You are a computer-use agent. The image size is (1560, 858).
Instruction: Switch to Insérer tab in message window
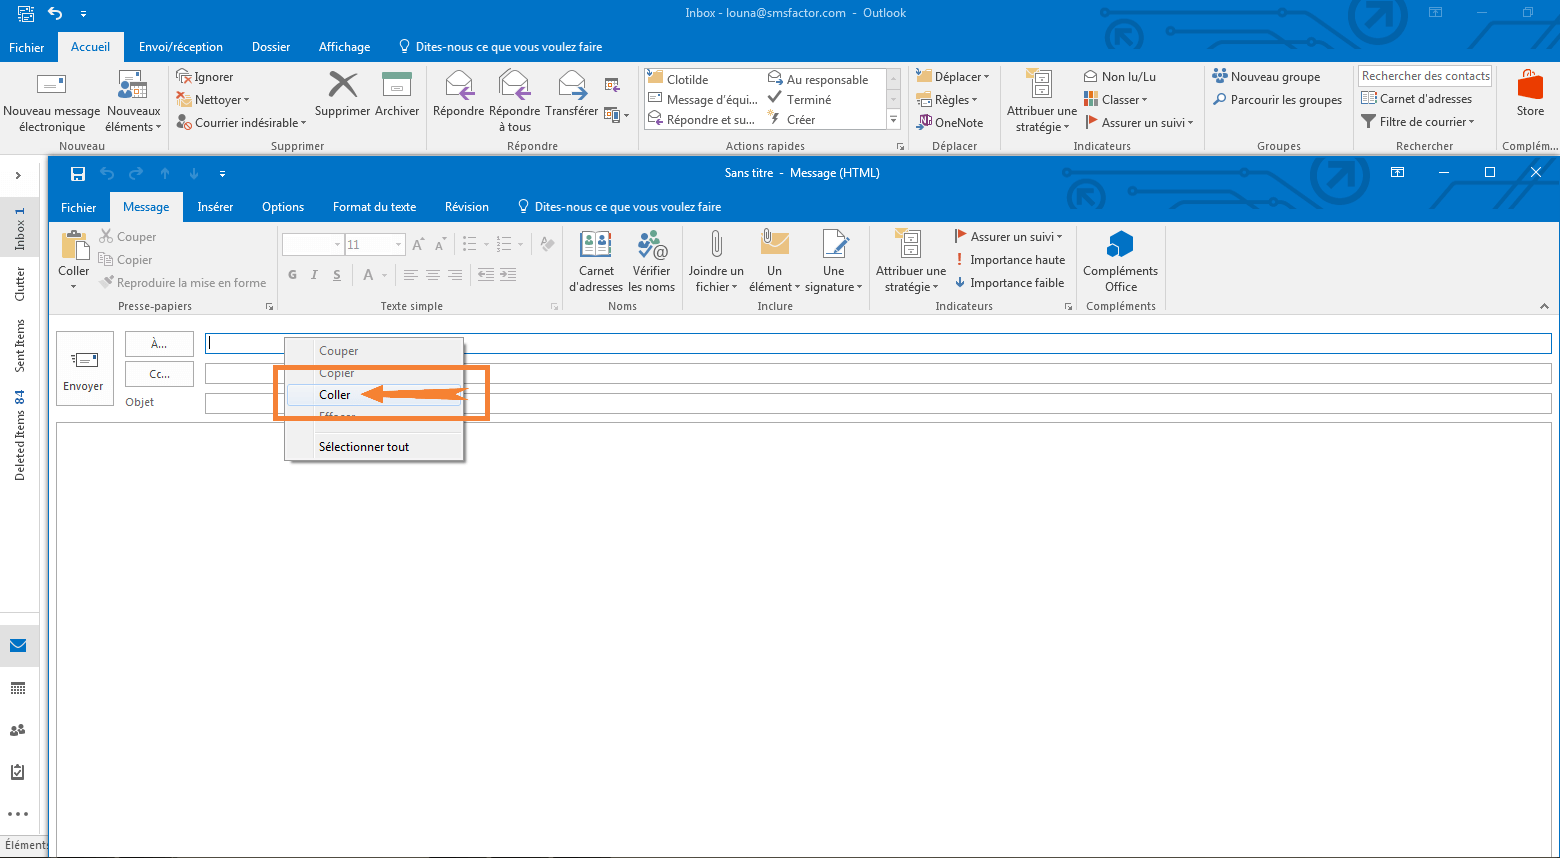click(215, 207)
